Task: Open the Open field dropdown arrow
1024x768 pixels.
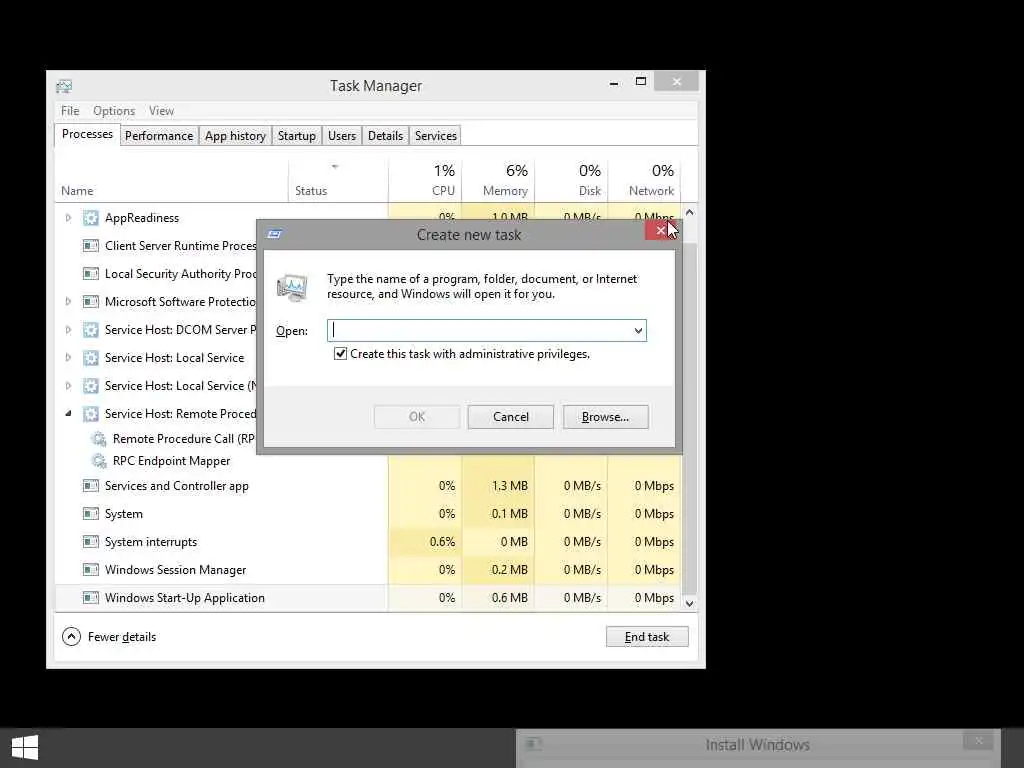Action: tap(638, 330)
